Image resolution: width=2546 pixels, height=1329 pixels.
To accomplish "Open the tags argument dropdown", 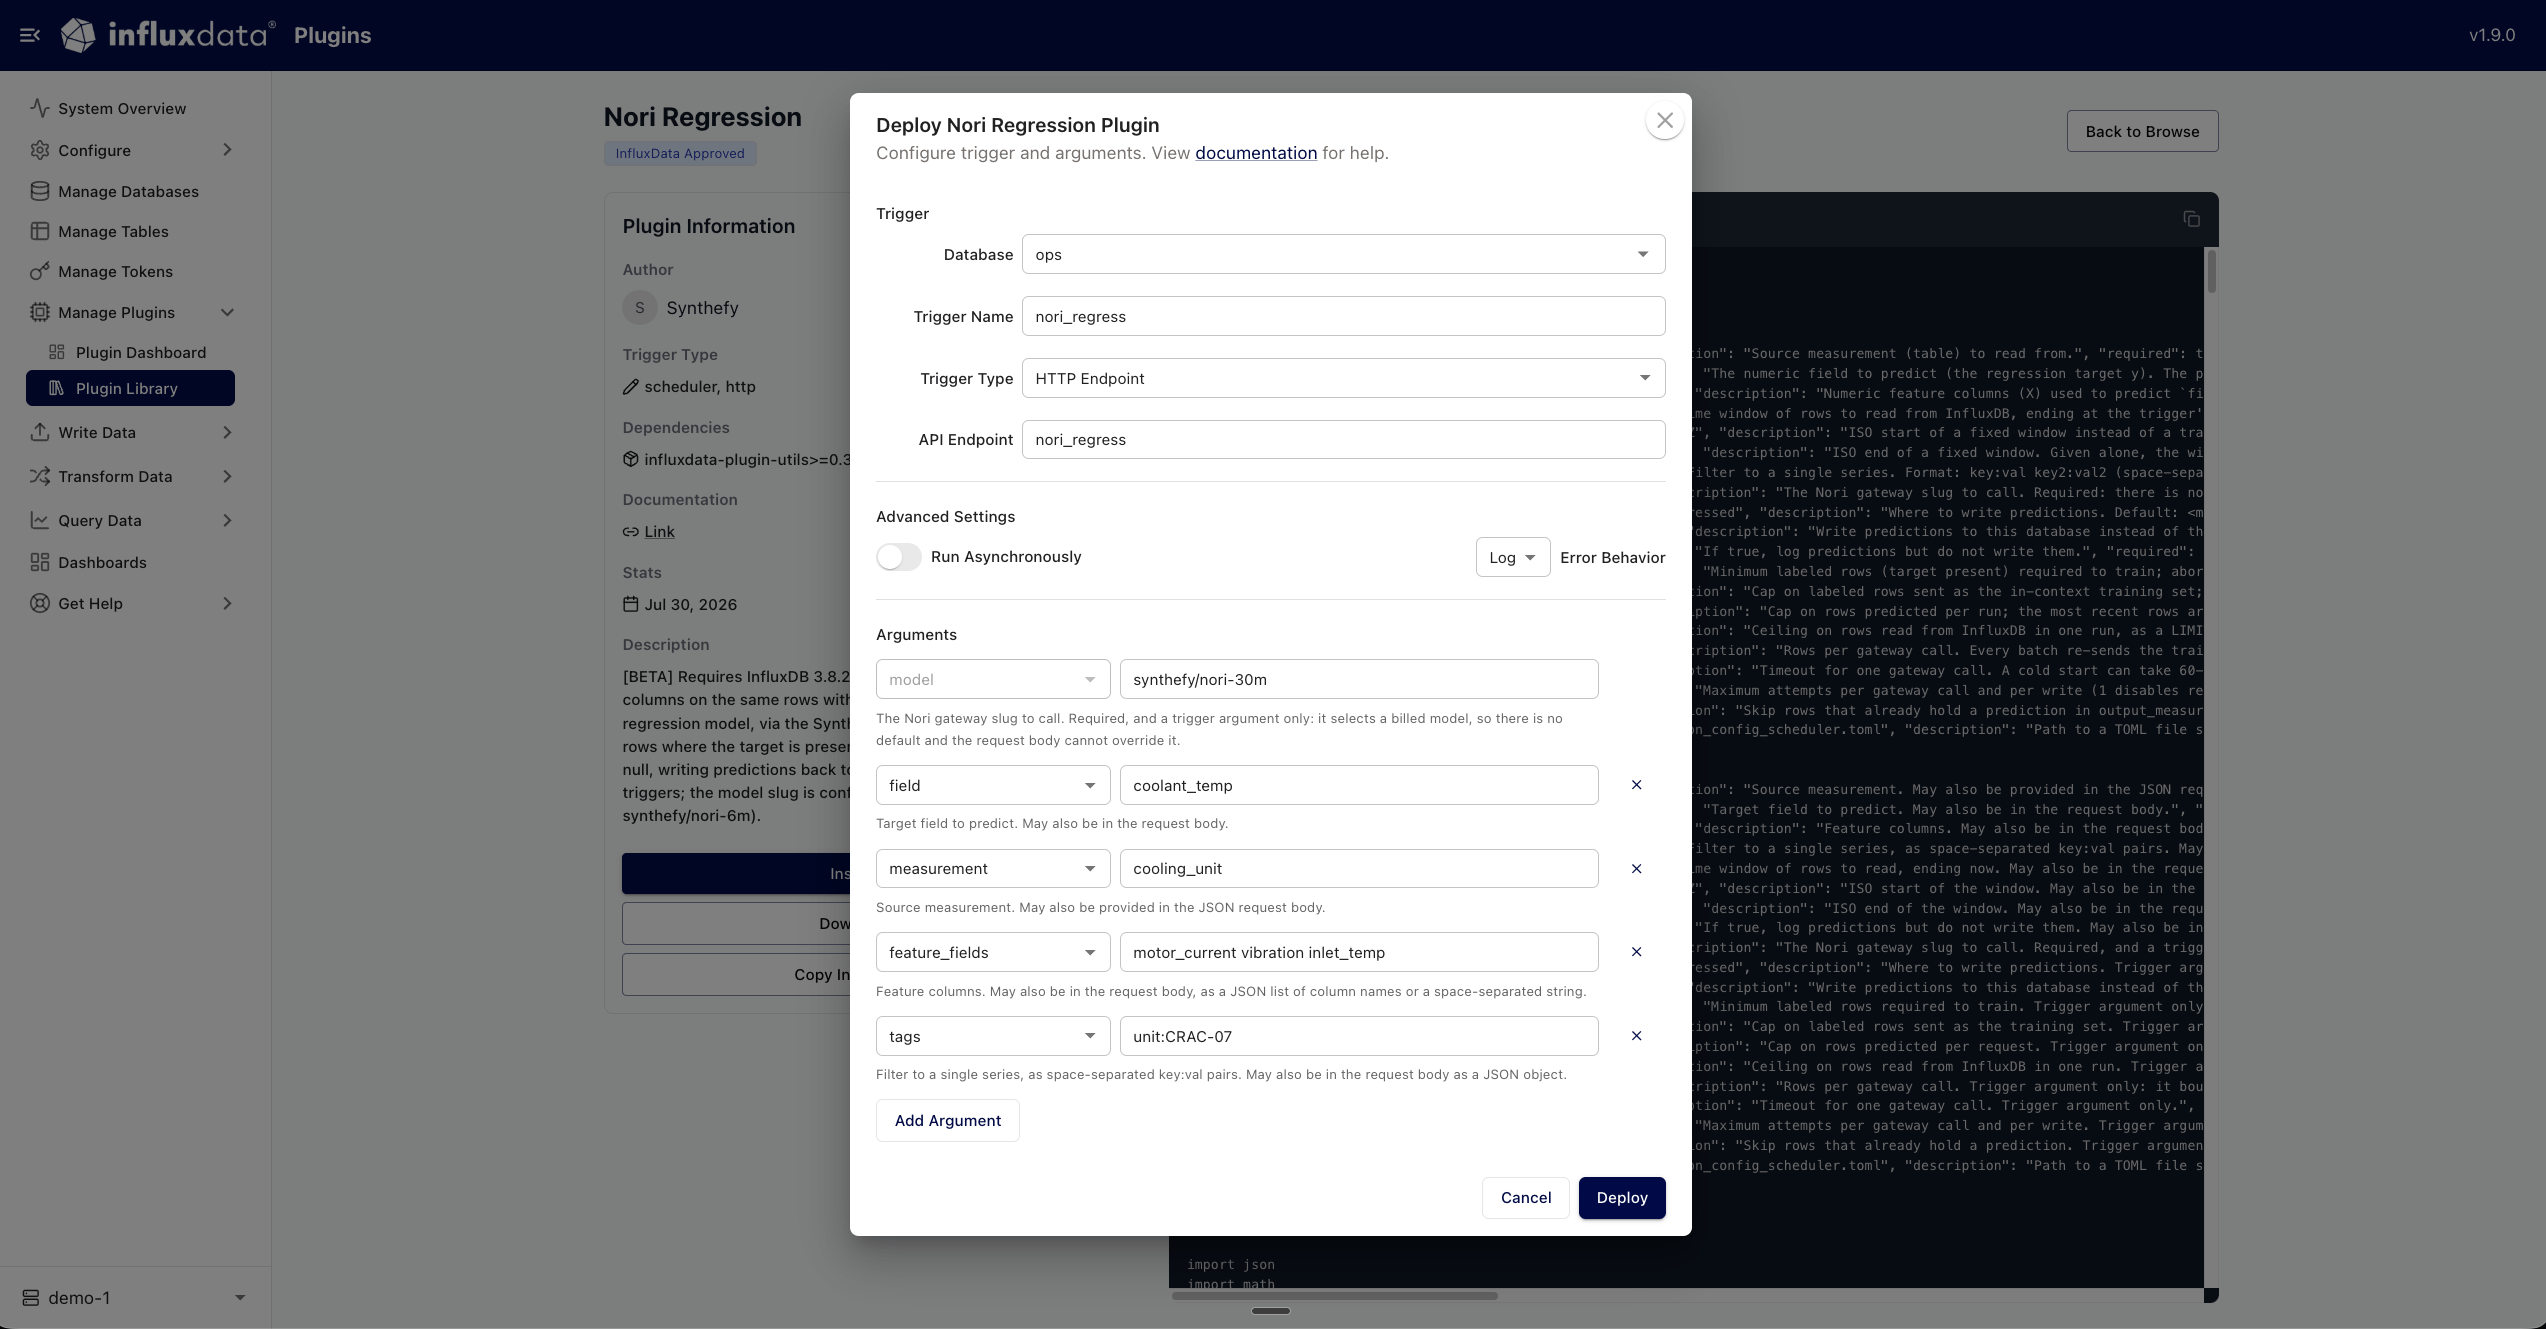I will coord(992,1036).
